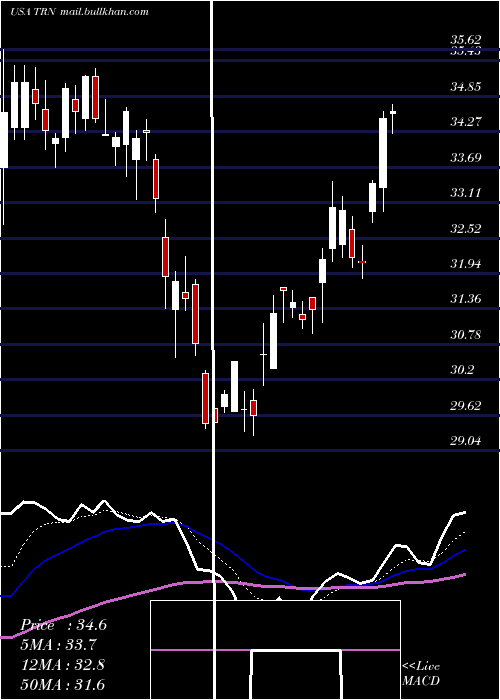This screenshot has width=500, height=700.
Task: Click the 'USA TRN mail.bullkhan.com' chart title
Action: 79,12
